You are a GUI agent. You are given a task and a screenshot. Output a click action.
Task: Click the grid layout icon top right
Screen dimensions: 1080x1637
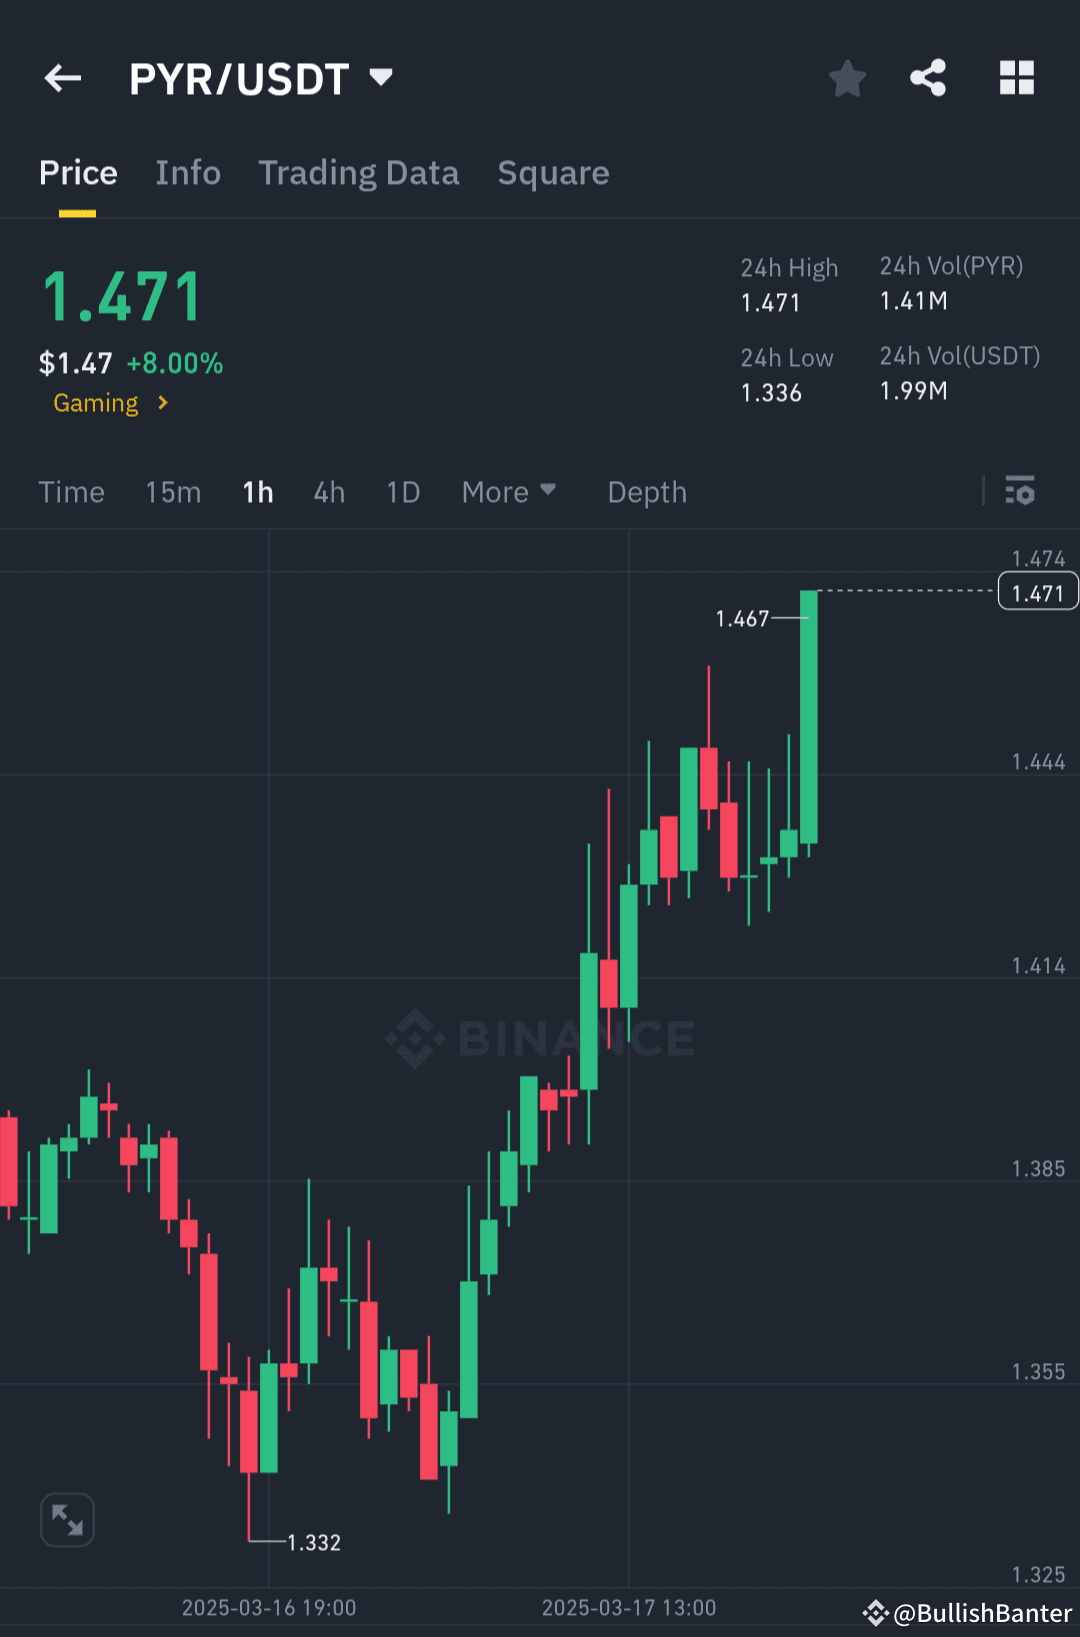[x=1017, y=77]
